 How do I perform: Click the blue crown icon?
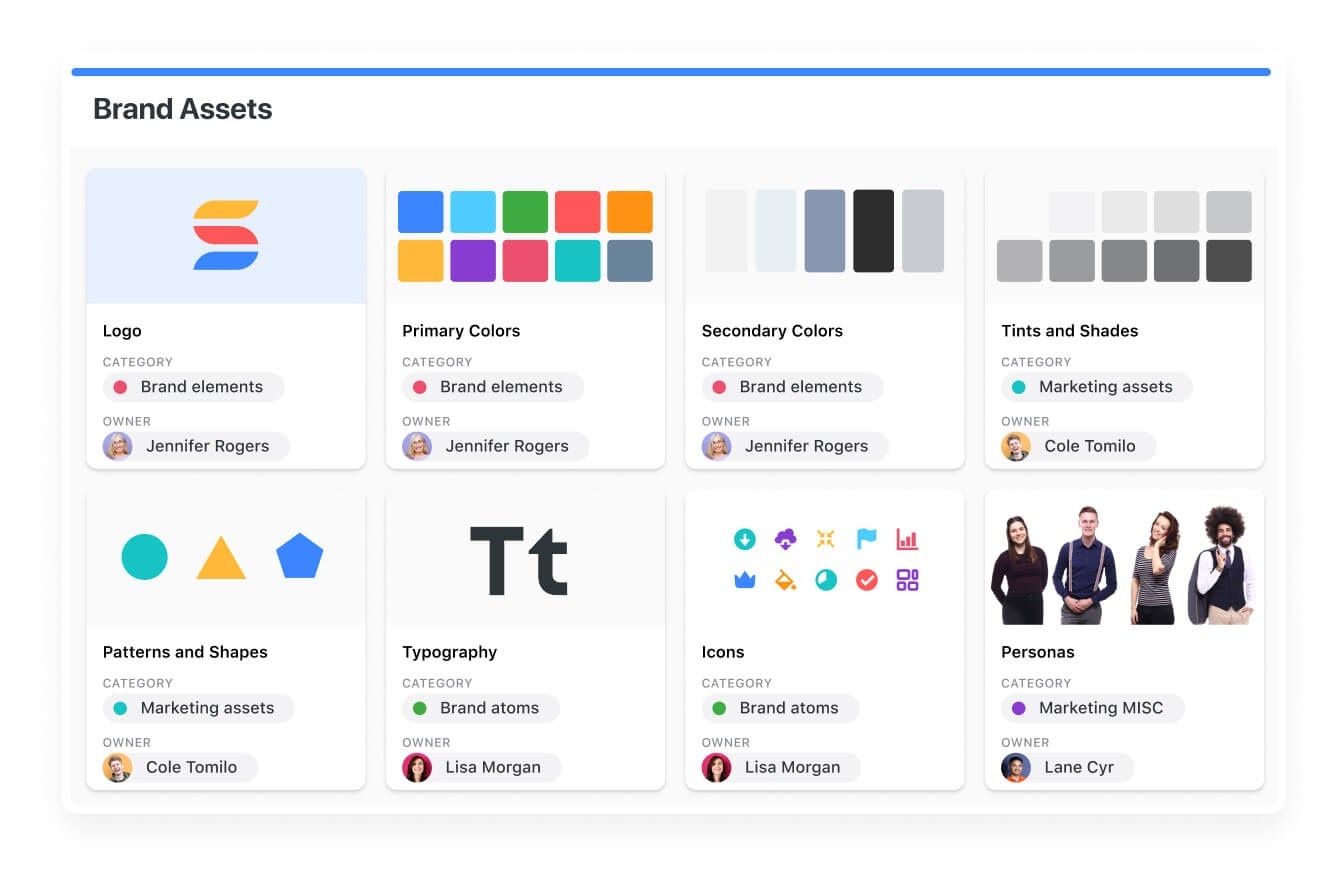[745, 580]
